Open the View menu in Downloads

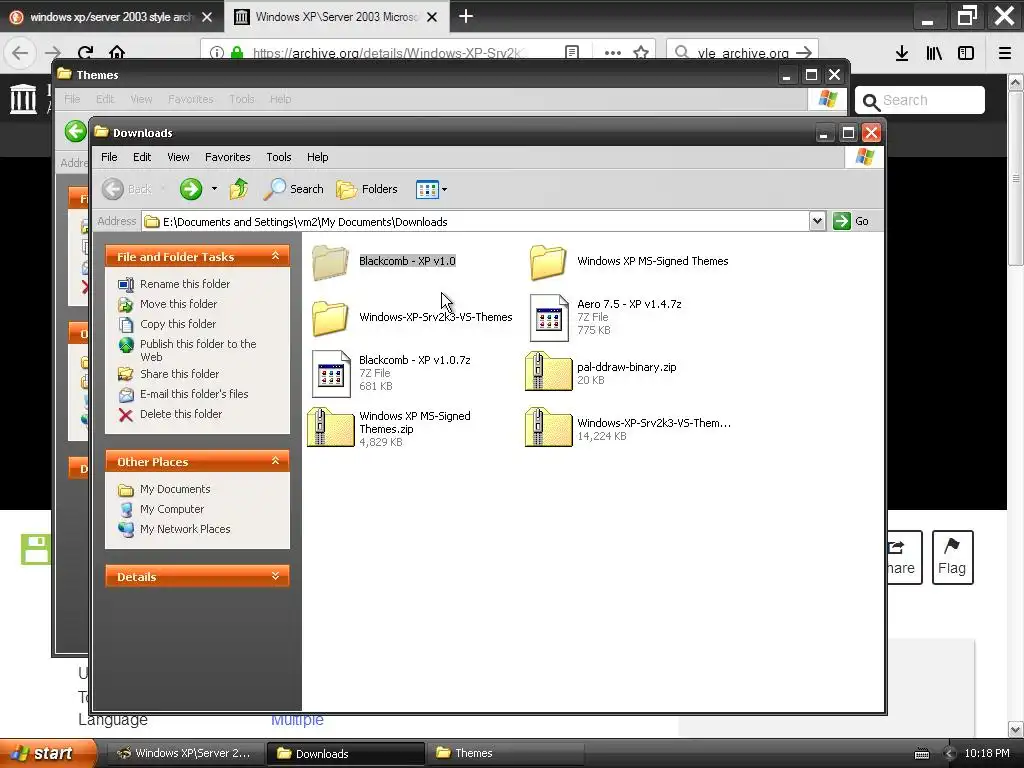(178, 157)
